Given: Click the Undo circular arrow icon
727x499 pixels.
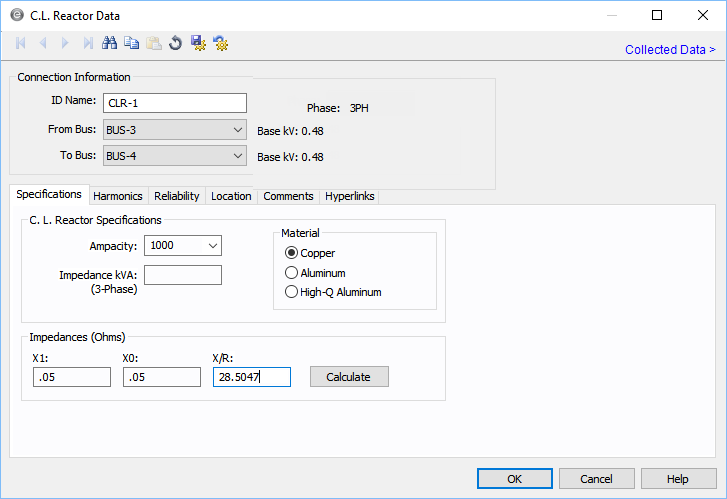Looking at the screenshot, I should tap(176, 43).
